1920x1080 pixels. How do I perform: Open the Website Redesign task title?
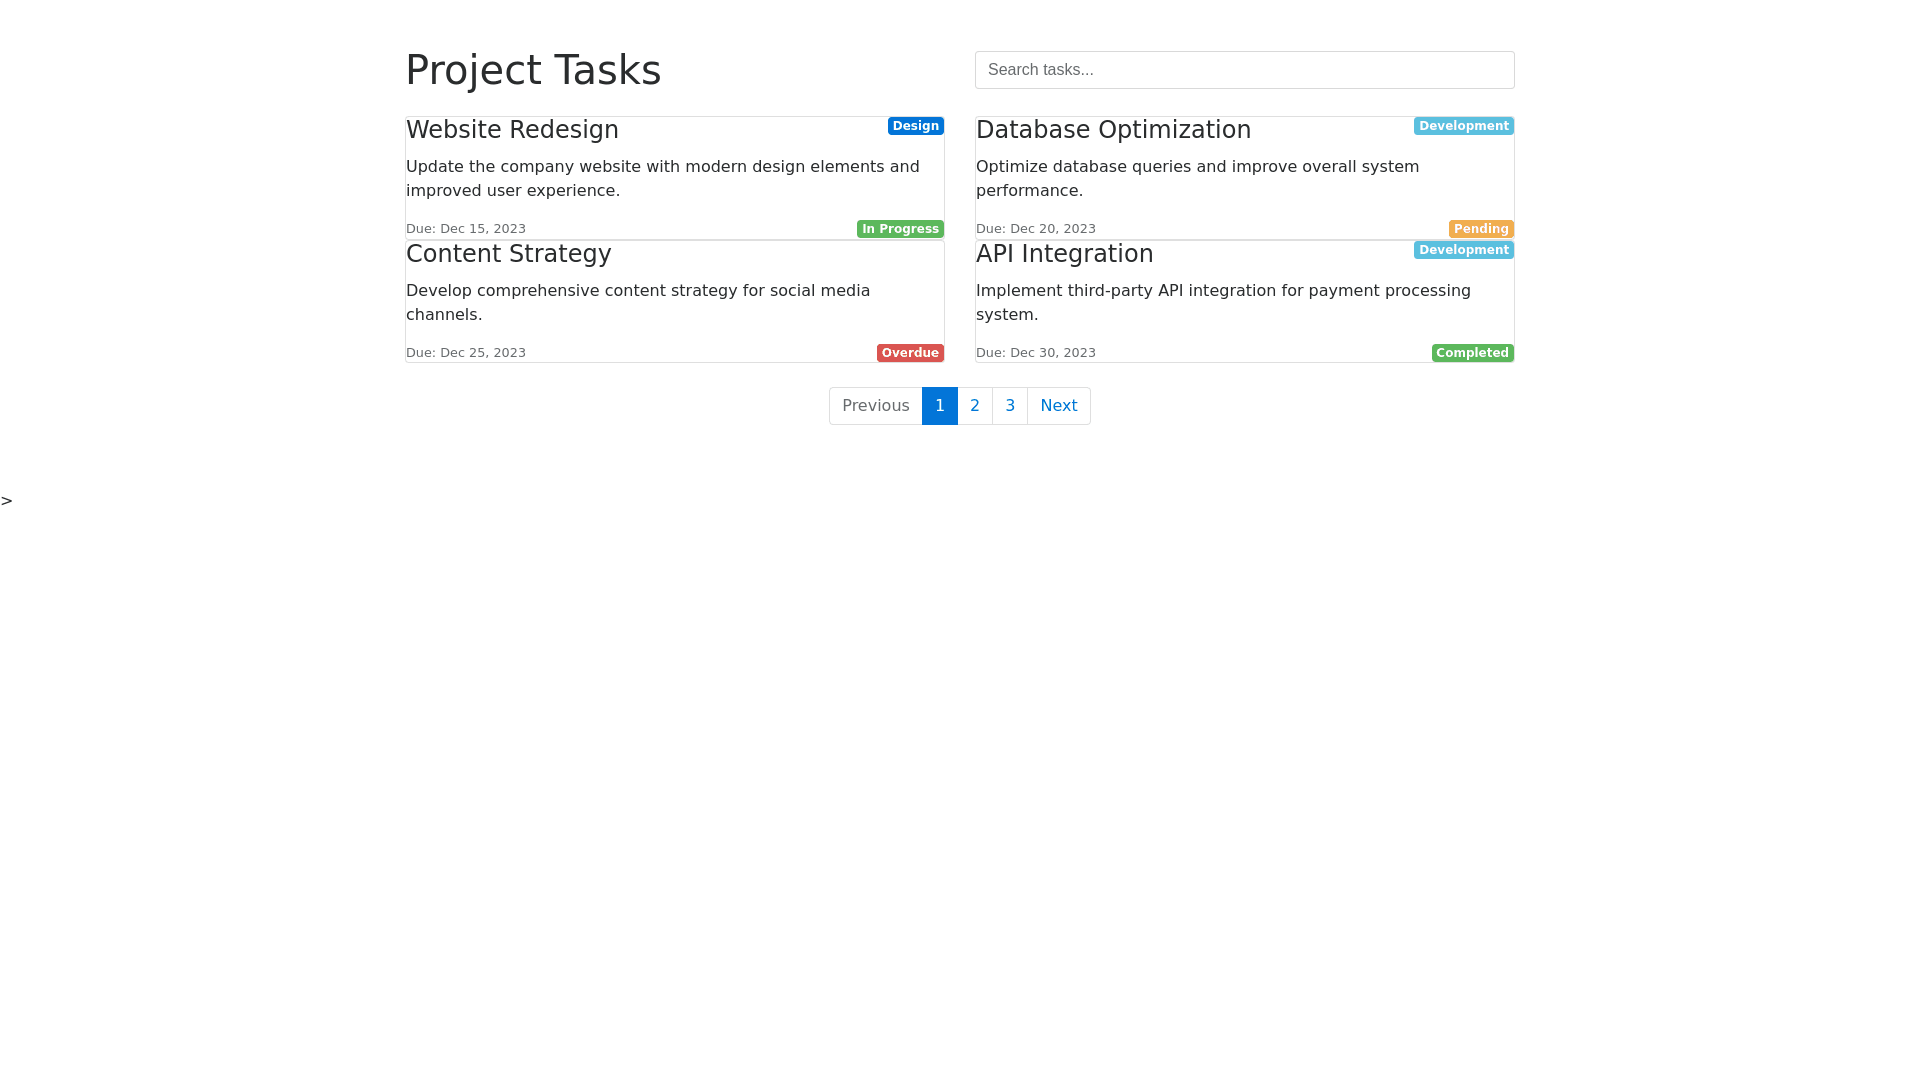pos(512,130)
